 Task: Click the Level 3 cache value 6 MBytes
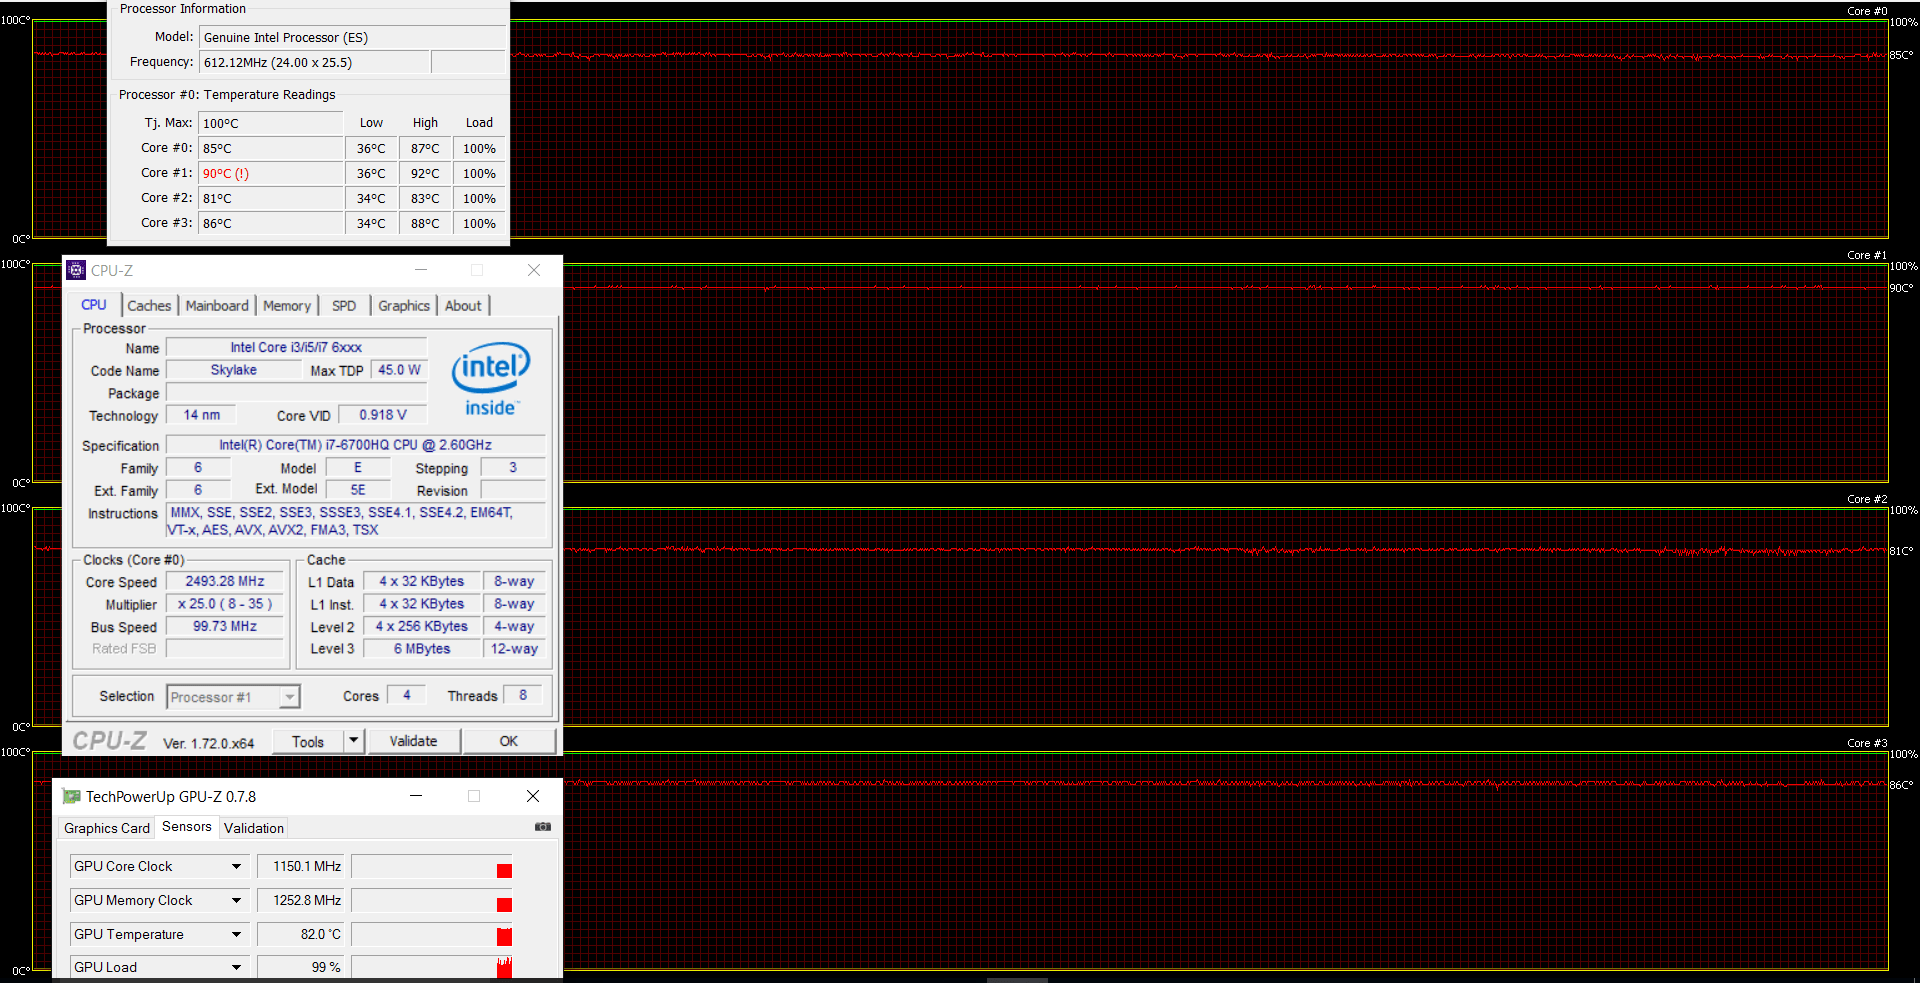tap(422, 649)
